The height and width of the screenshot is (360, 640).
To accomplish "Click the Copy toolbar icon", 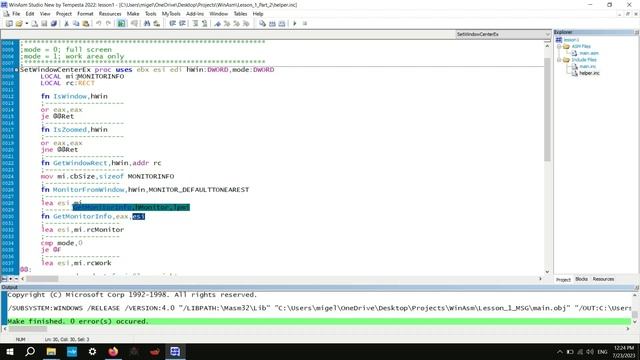I will 76,24.
